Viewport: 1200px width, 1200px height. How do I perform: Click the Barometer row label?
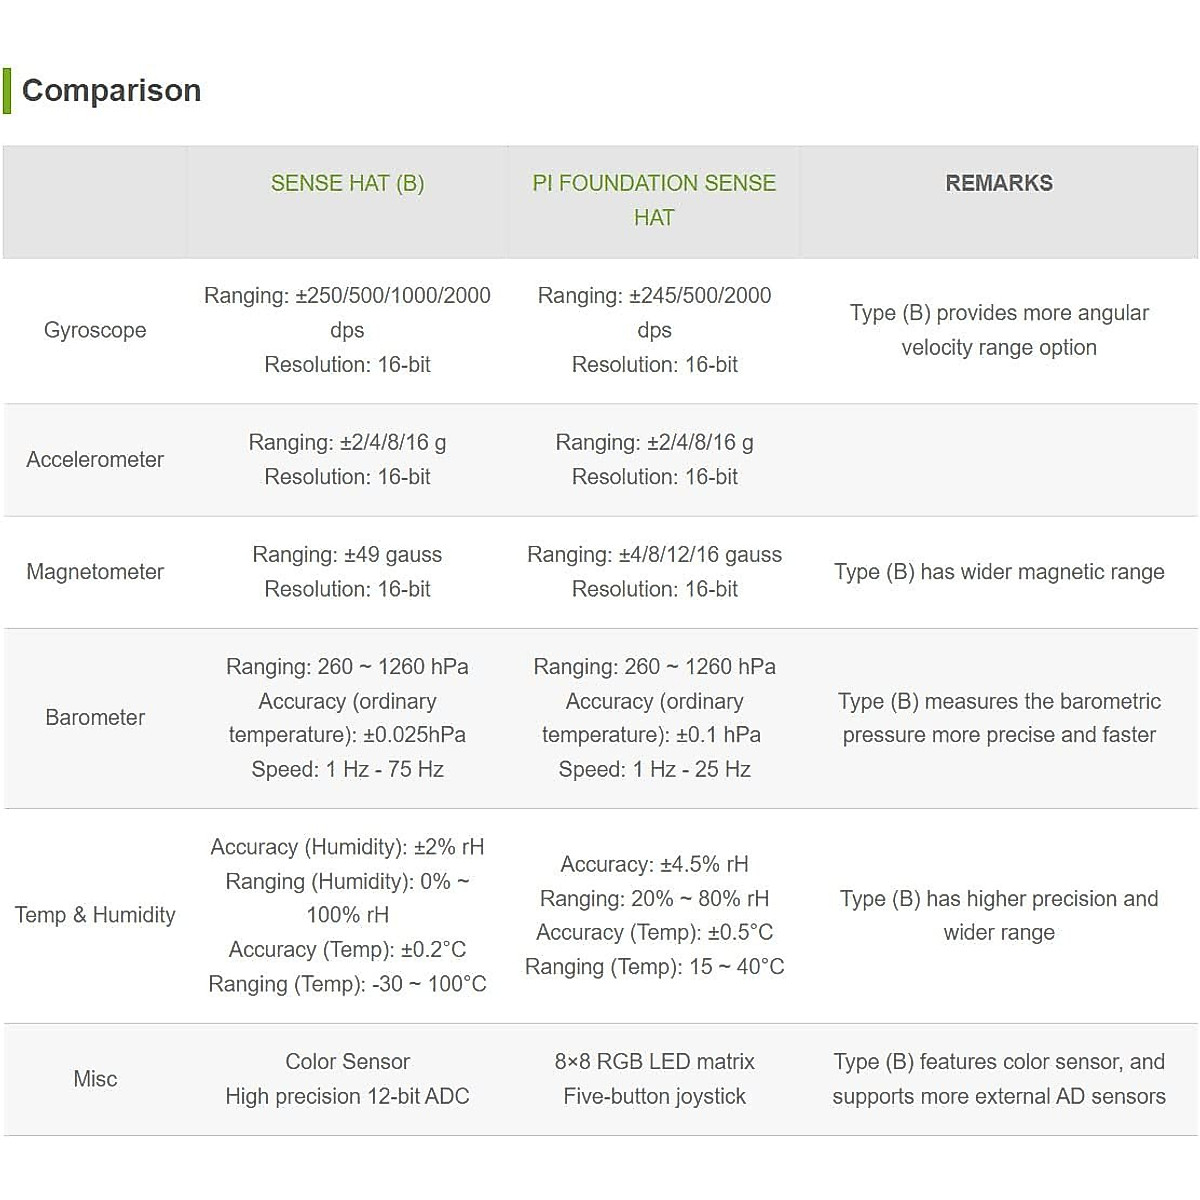coord(95,718)
